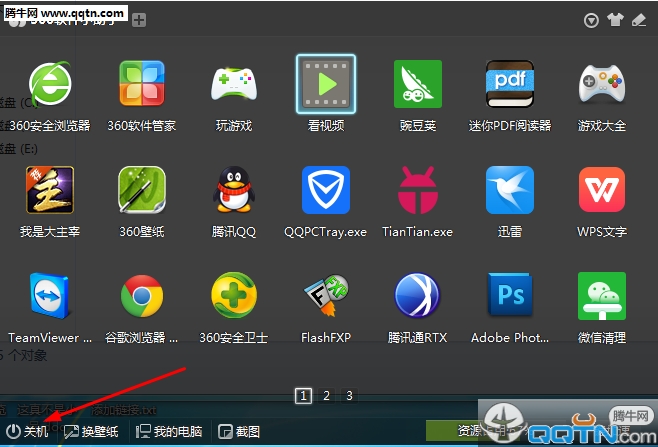
Task: Open the 360壁纸 icon
Action: click(x=142, y=190)
